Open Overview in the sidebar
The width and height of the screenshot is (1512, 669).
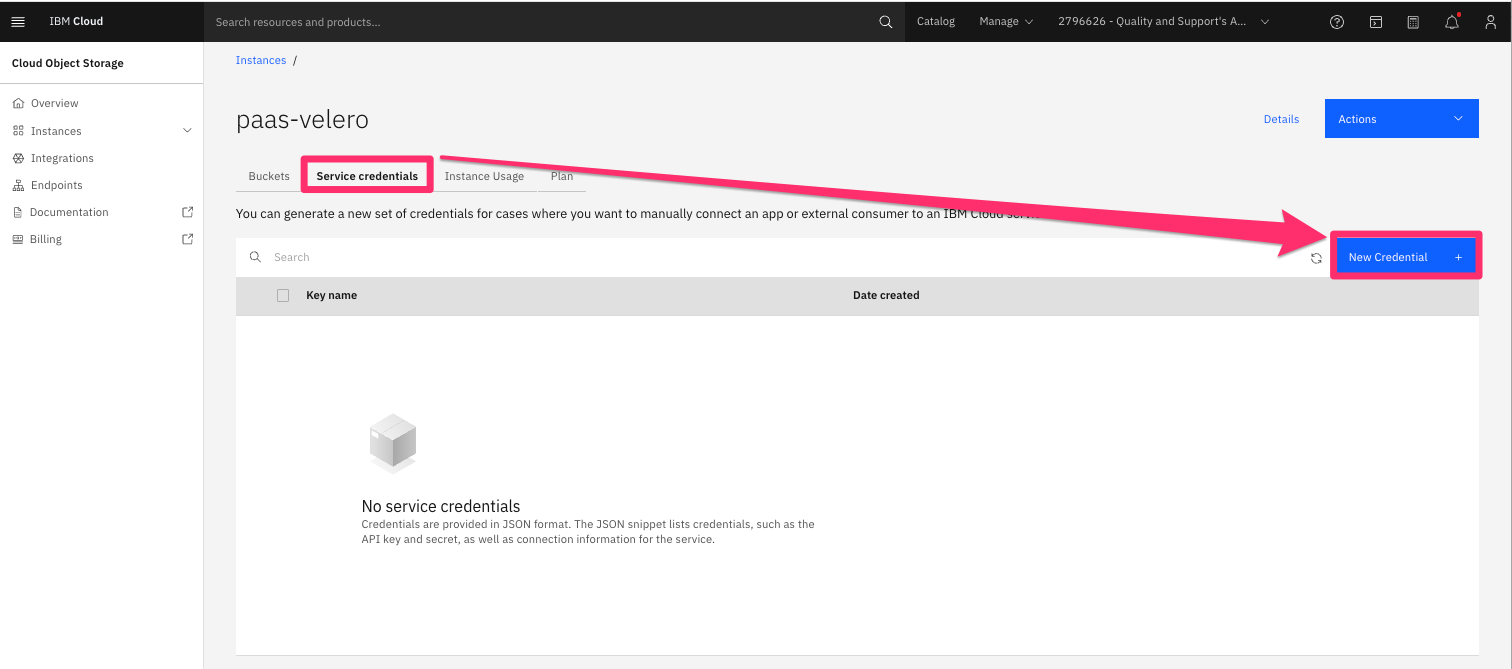pos(54,103)
